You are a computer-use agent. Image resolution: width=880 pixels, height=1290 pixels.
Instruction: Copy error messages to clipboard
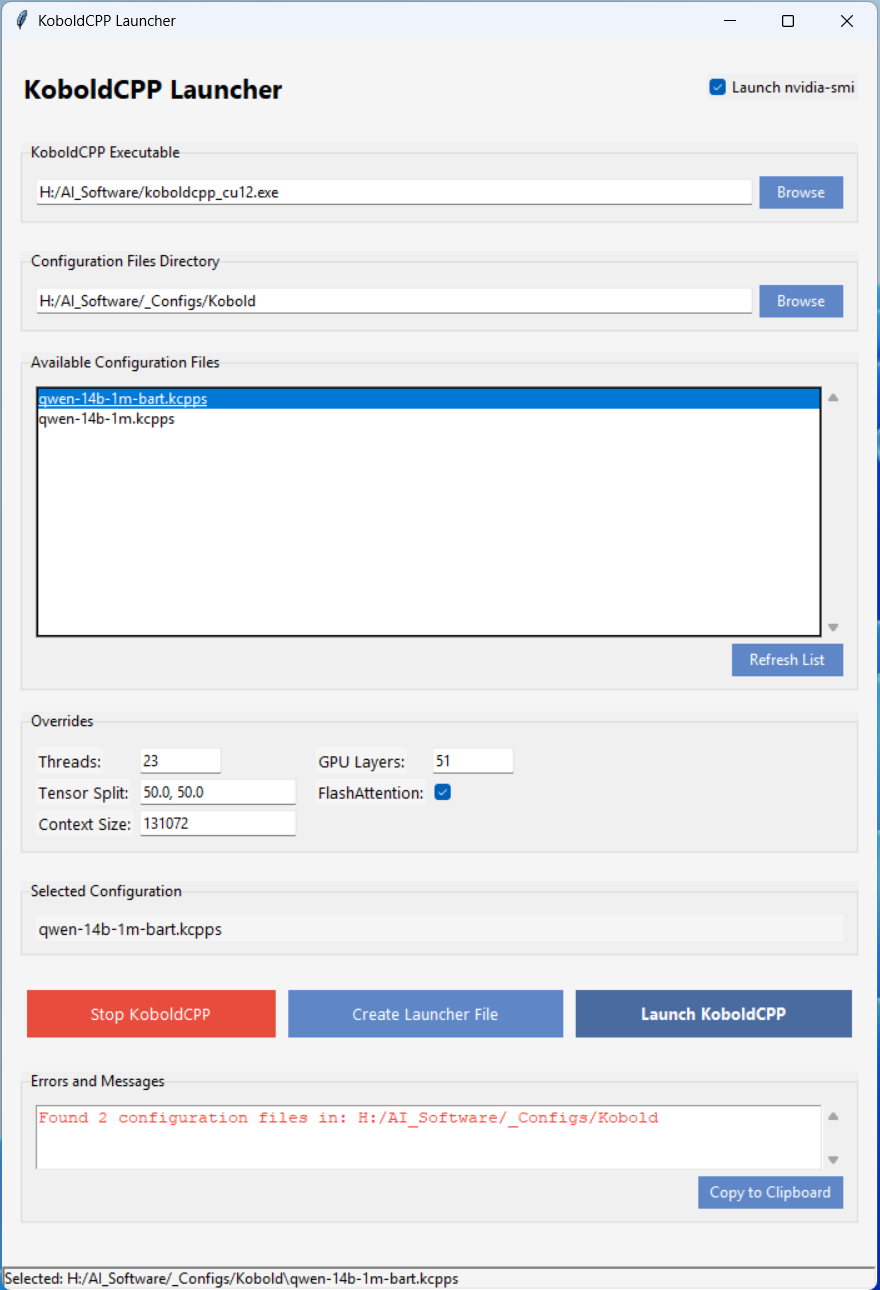coord(770,1192)
